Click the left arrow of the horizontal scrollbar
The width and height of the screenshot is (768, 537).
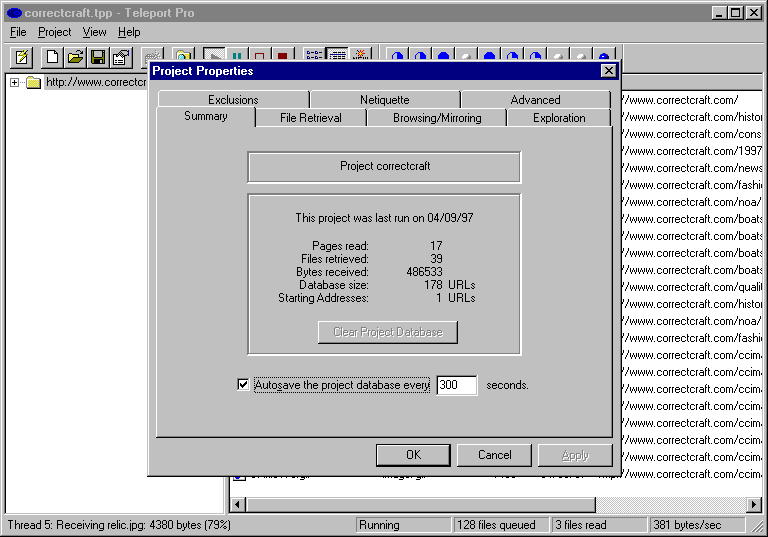pos(238,504)
